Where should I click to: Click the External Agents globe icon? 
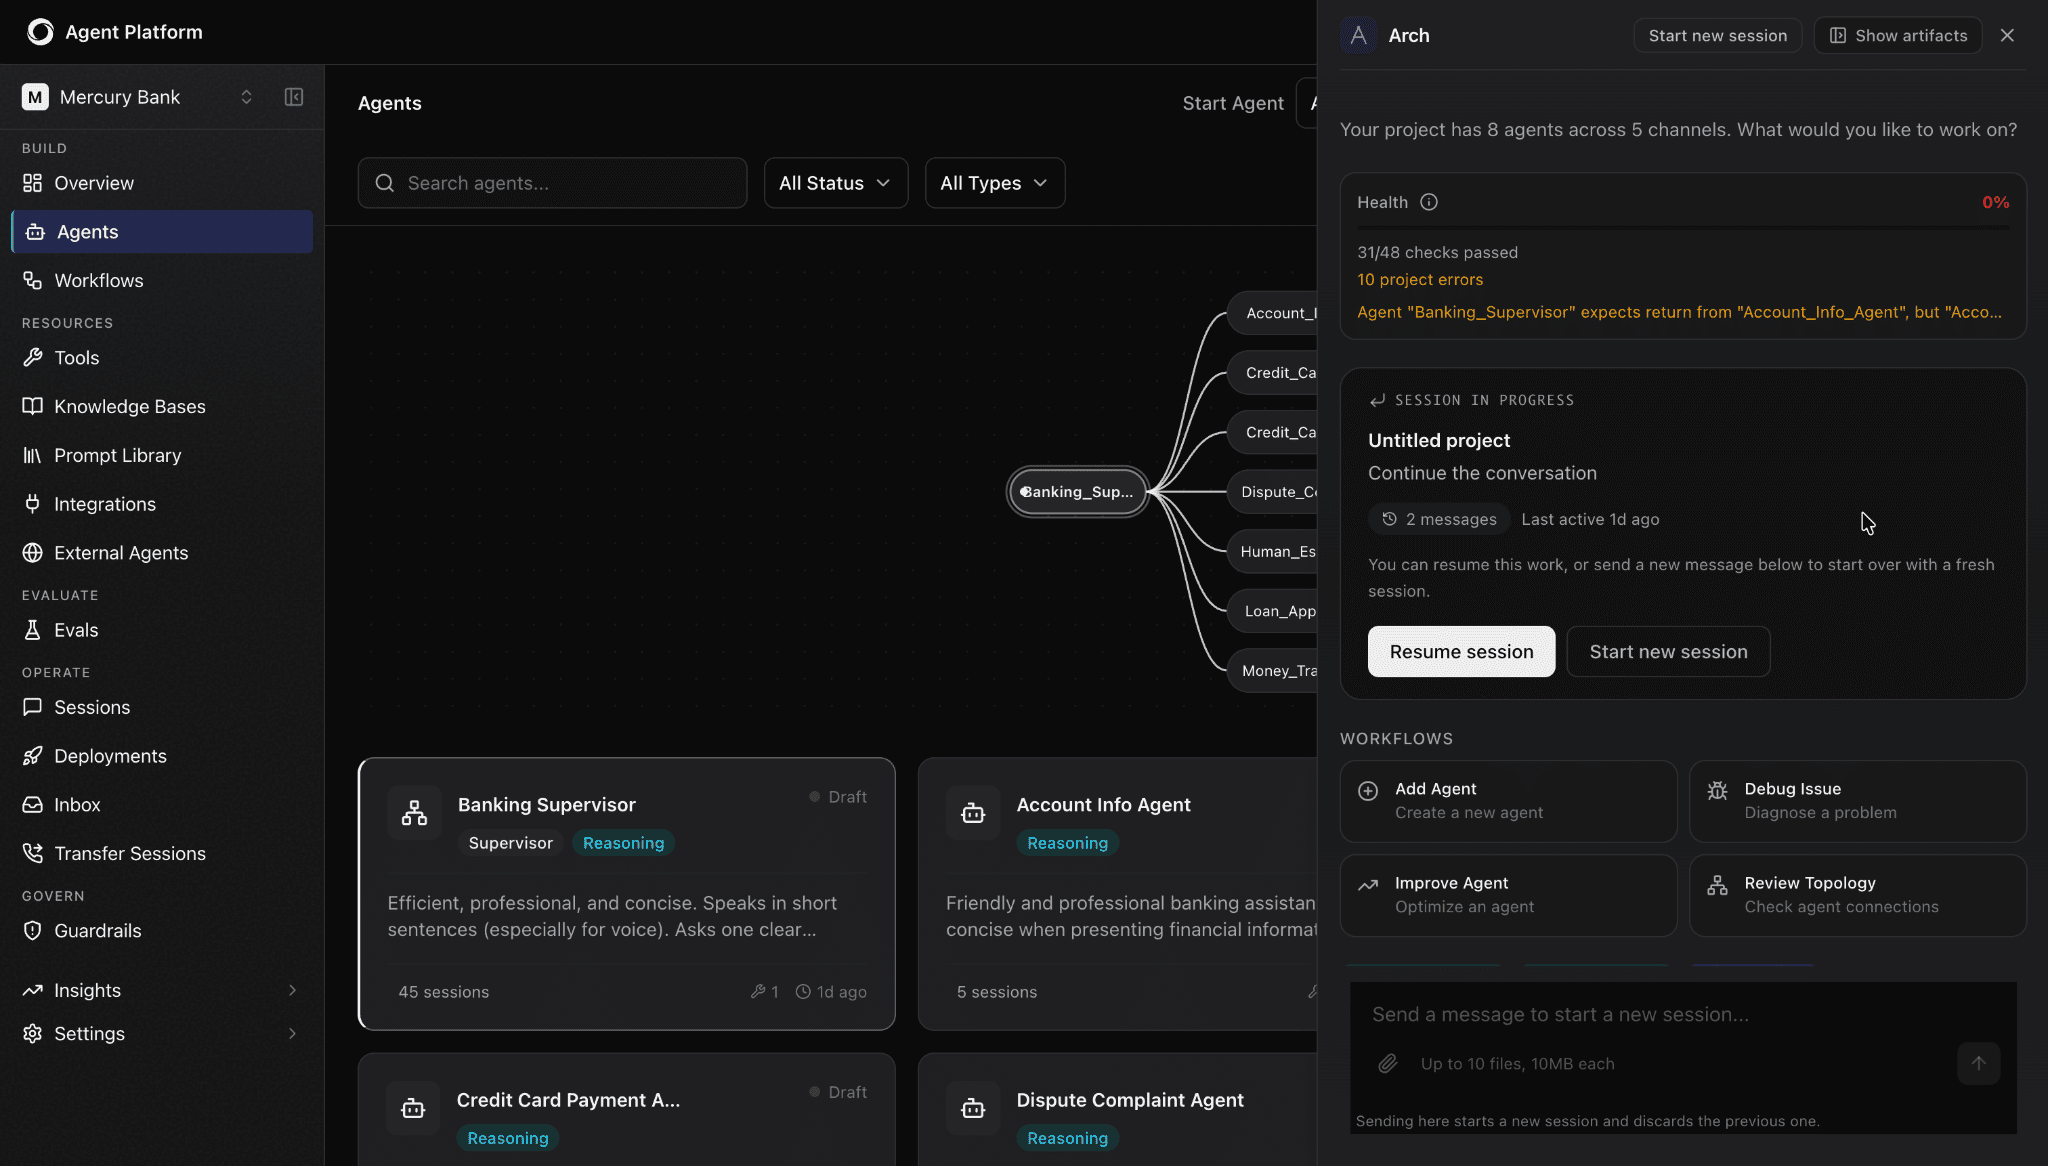click(33, 553)
